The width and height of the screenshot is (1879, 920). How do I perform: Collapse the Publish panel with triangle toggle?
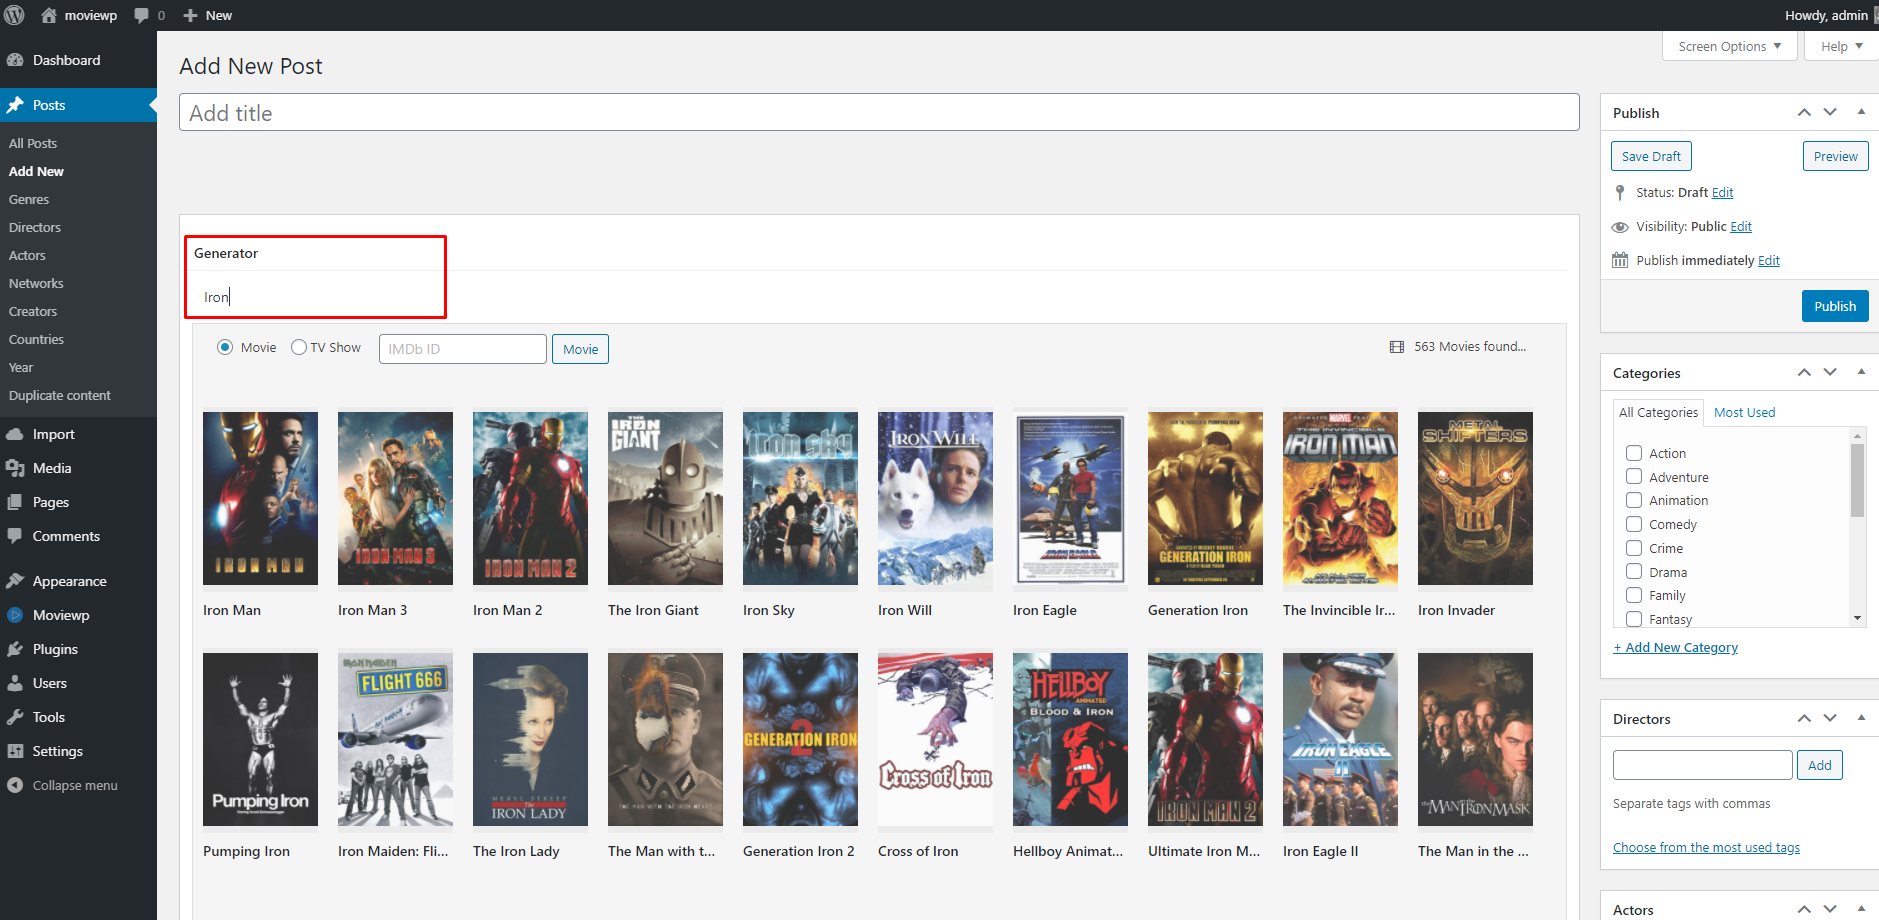pyautogui.click(x=1861, y=112)
